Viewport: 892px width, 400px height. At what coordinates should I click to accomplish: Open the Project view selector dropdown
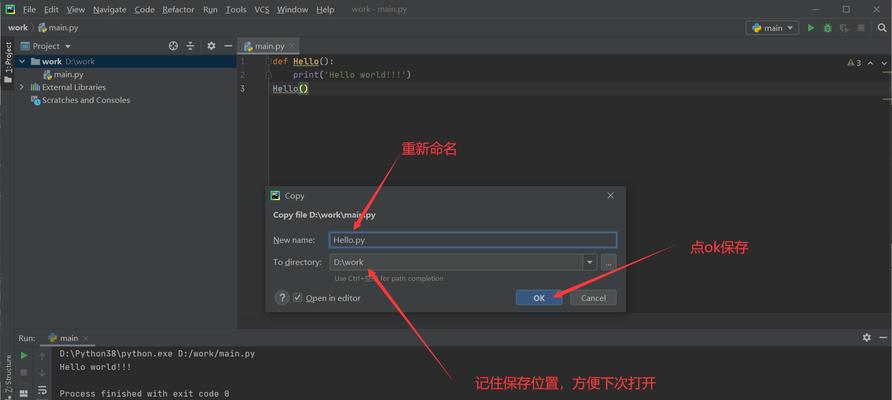46,46
